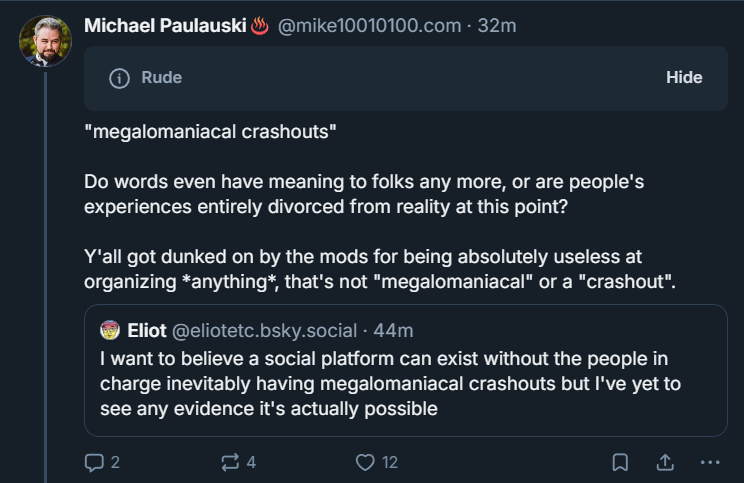Open the three-dot more options menu
The image size is (744, 483).
click(710, 462)
